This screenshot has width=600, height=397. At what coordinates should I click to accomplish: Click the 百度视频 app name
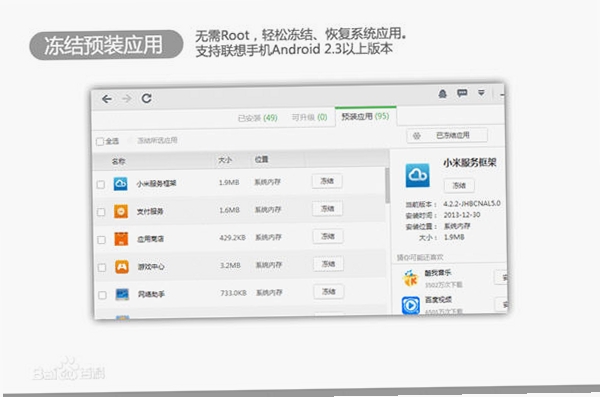tap(439, 300)
